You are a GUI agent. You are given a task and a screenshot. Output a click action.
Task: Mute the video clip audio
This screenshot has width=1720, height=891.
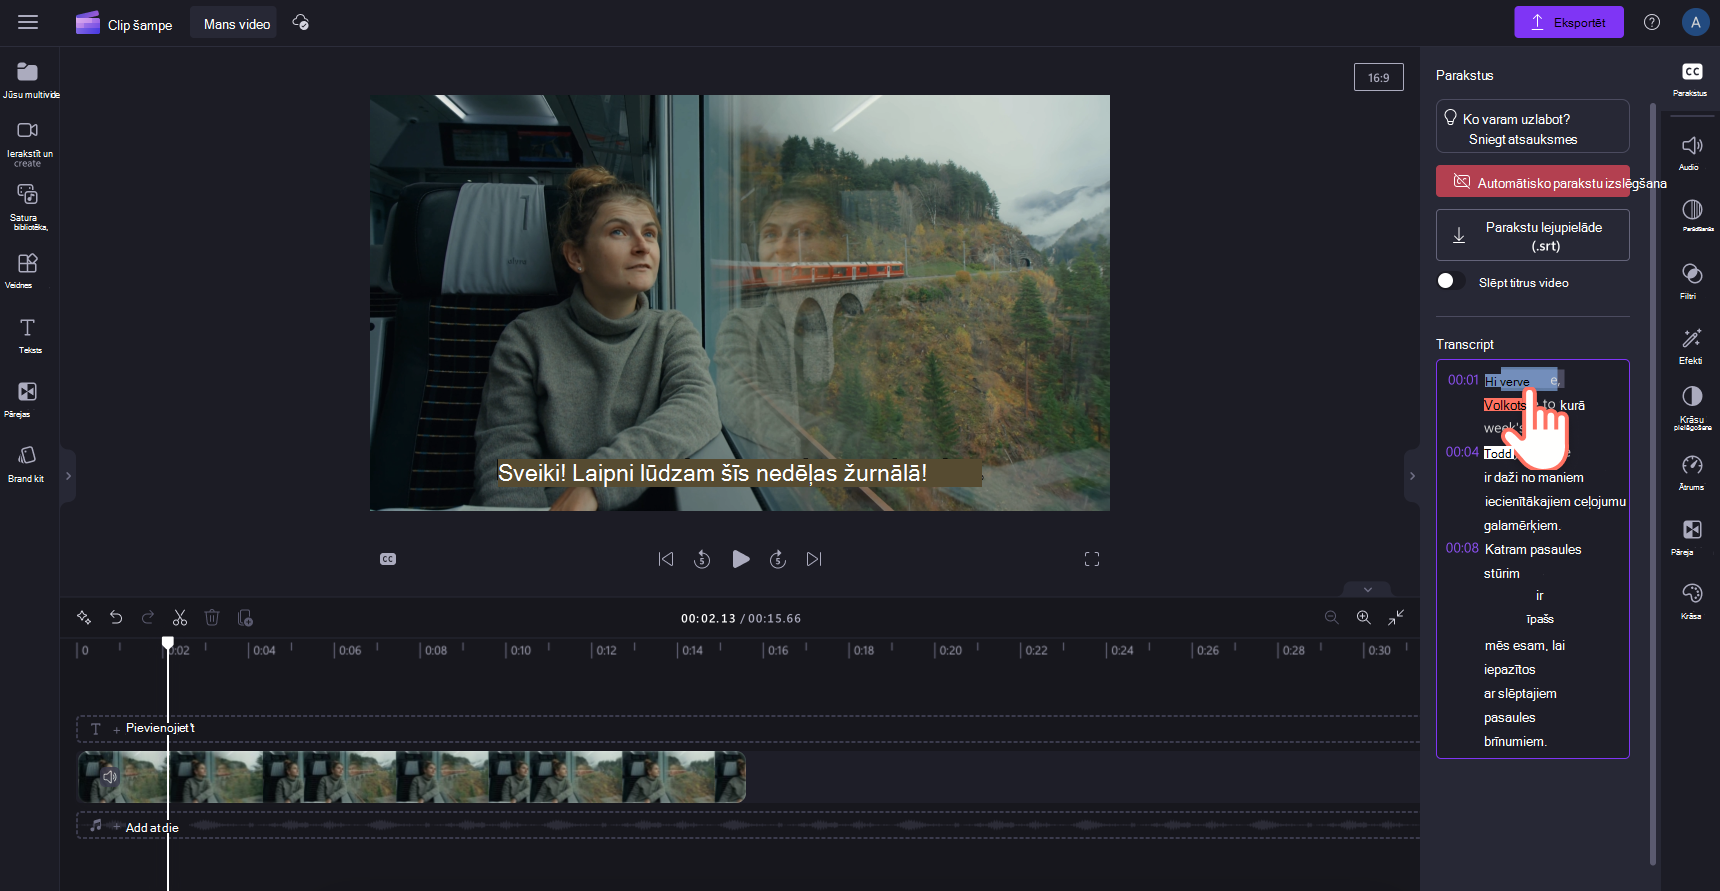tap(110, 777)
